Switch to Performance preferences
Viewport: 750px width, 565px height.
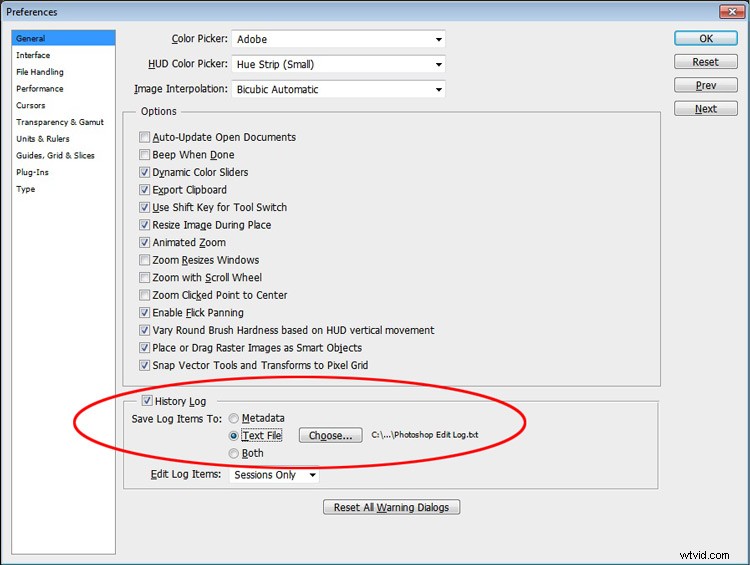pyautogui.click(x=40, y=89)
